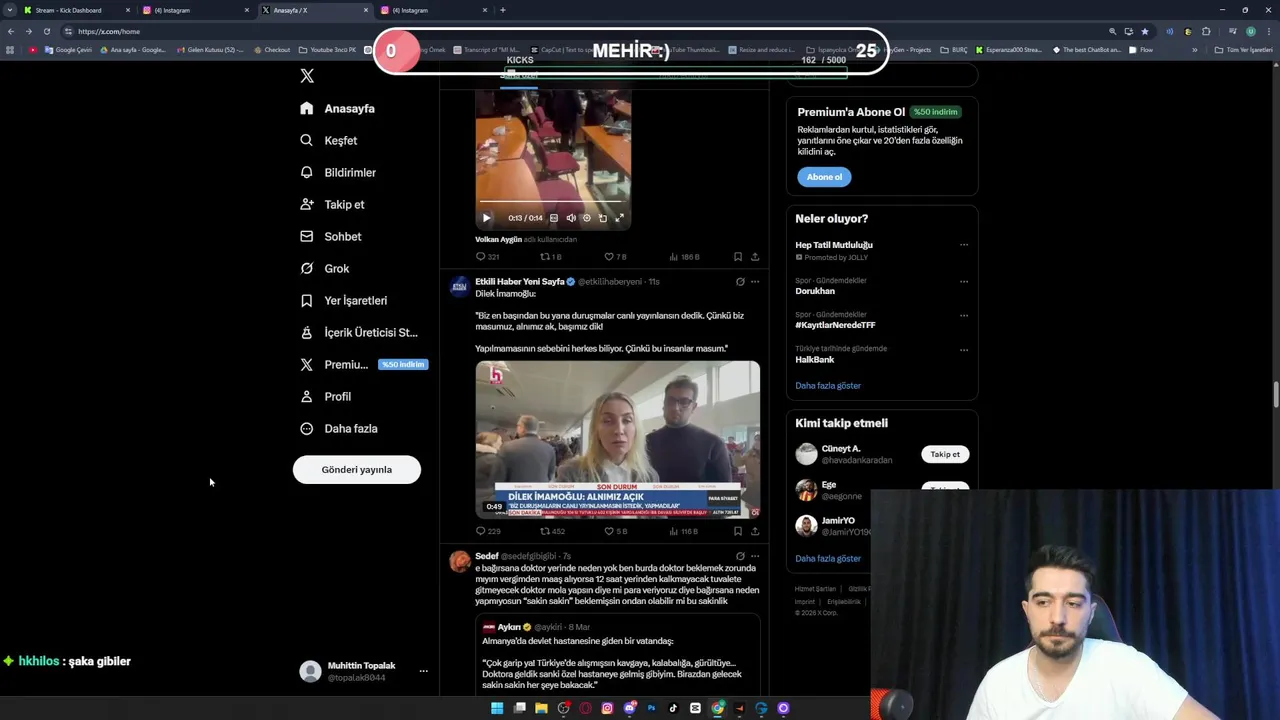Open Keşfet from the sidebar

click(328, 140)
